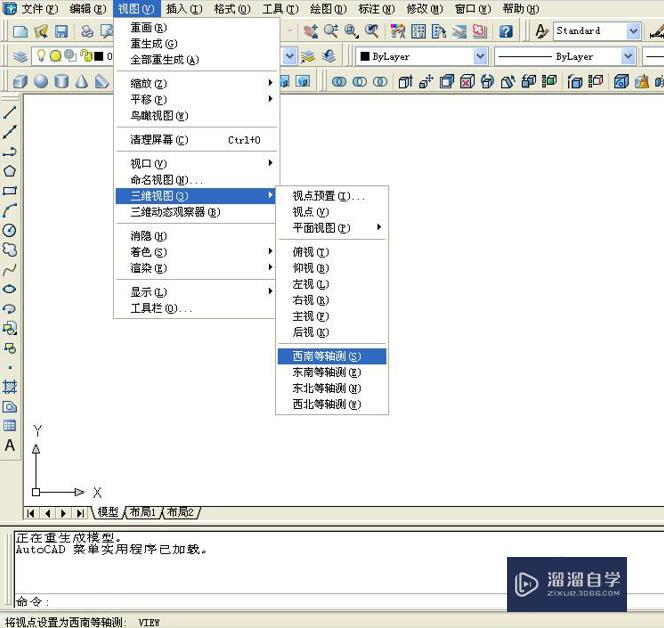Toggle layer freeze sun icon

pos(55,56)
